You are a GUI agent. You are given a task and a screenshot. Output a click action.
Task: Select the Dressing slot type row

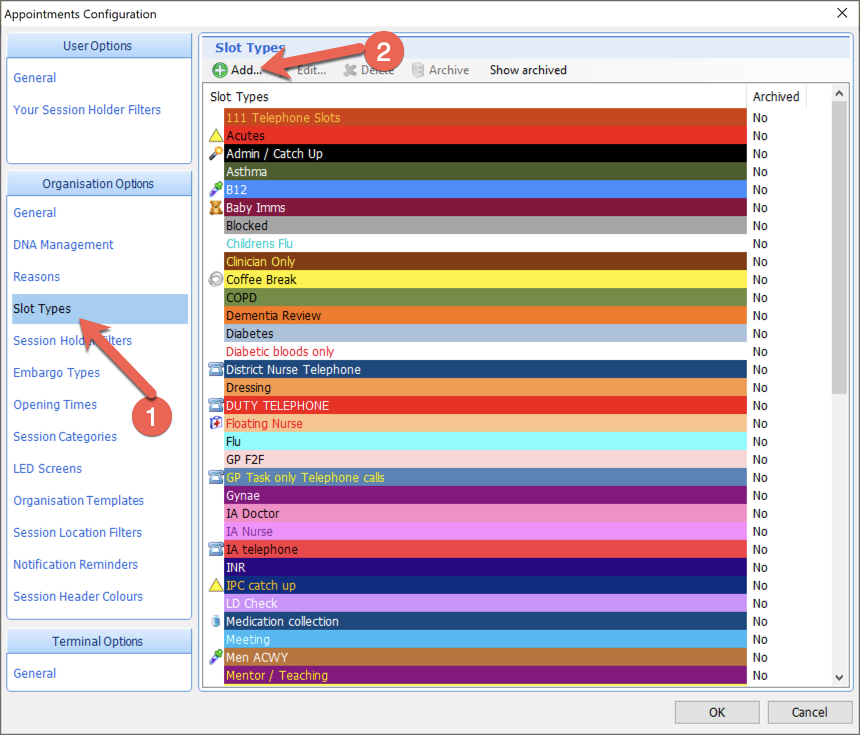pyautogui.click(x=485, y=387)
